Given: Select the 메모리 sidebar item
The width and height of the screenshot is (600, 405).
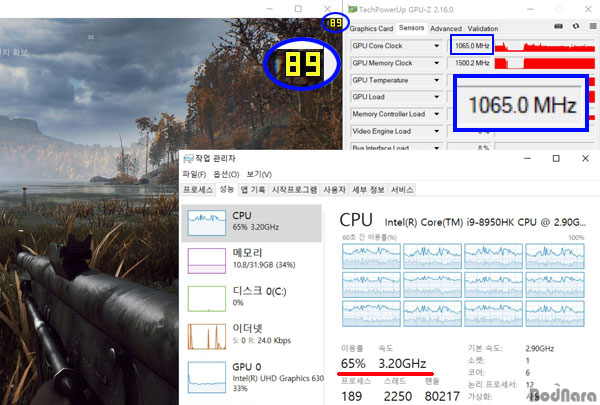Looking at the screenshot, I should point(251,260).
